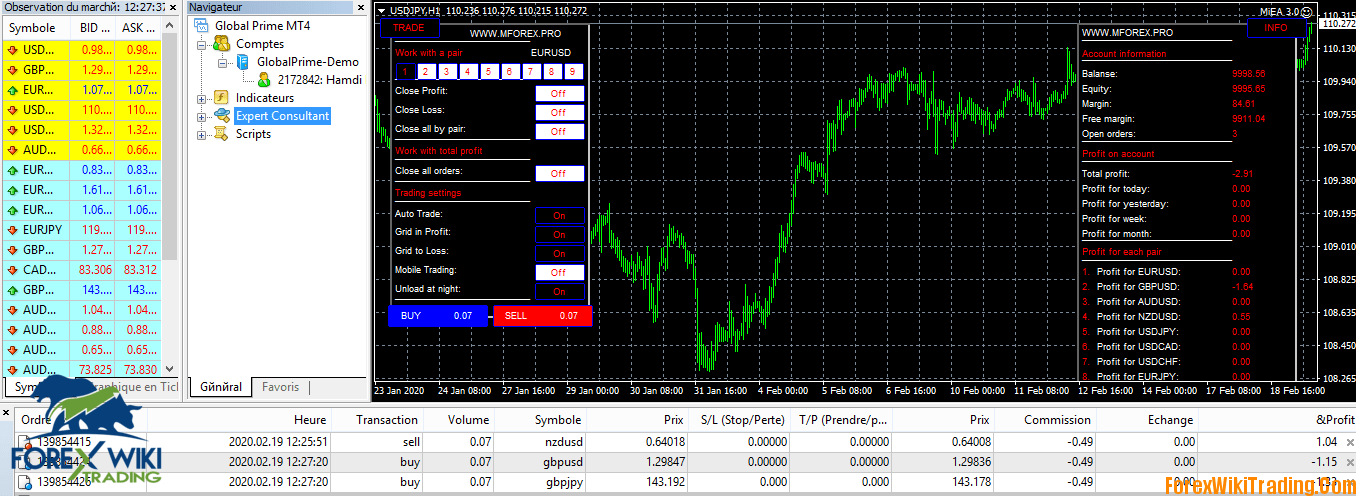Click the TRADE panel button

pyautogui.click(x=409, y=28)
